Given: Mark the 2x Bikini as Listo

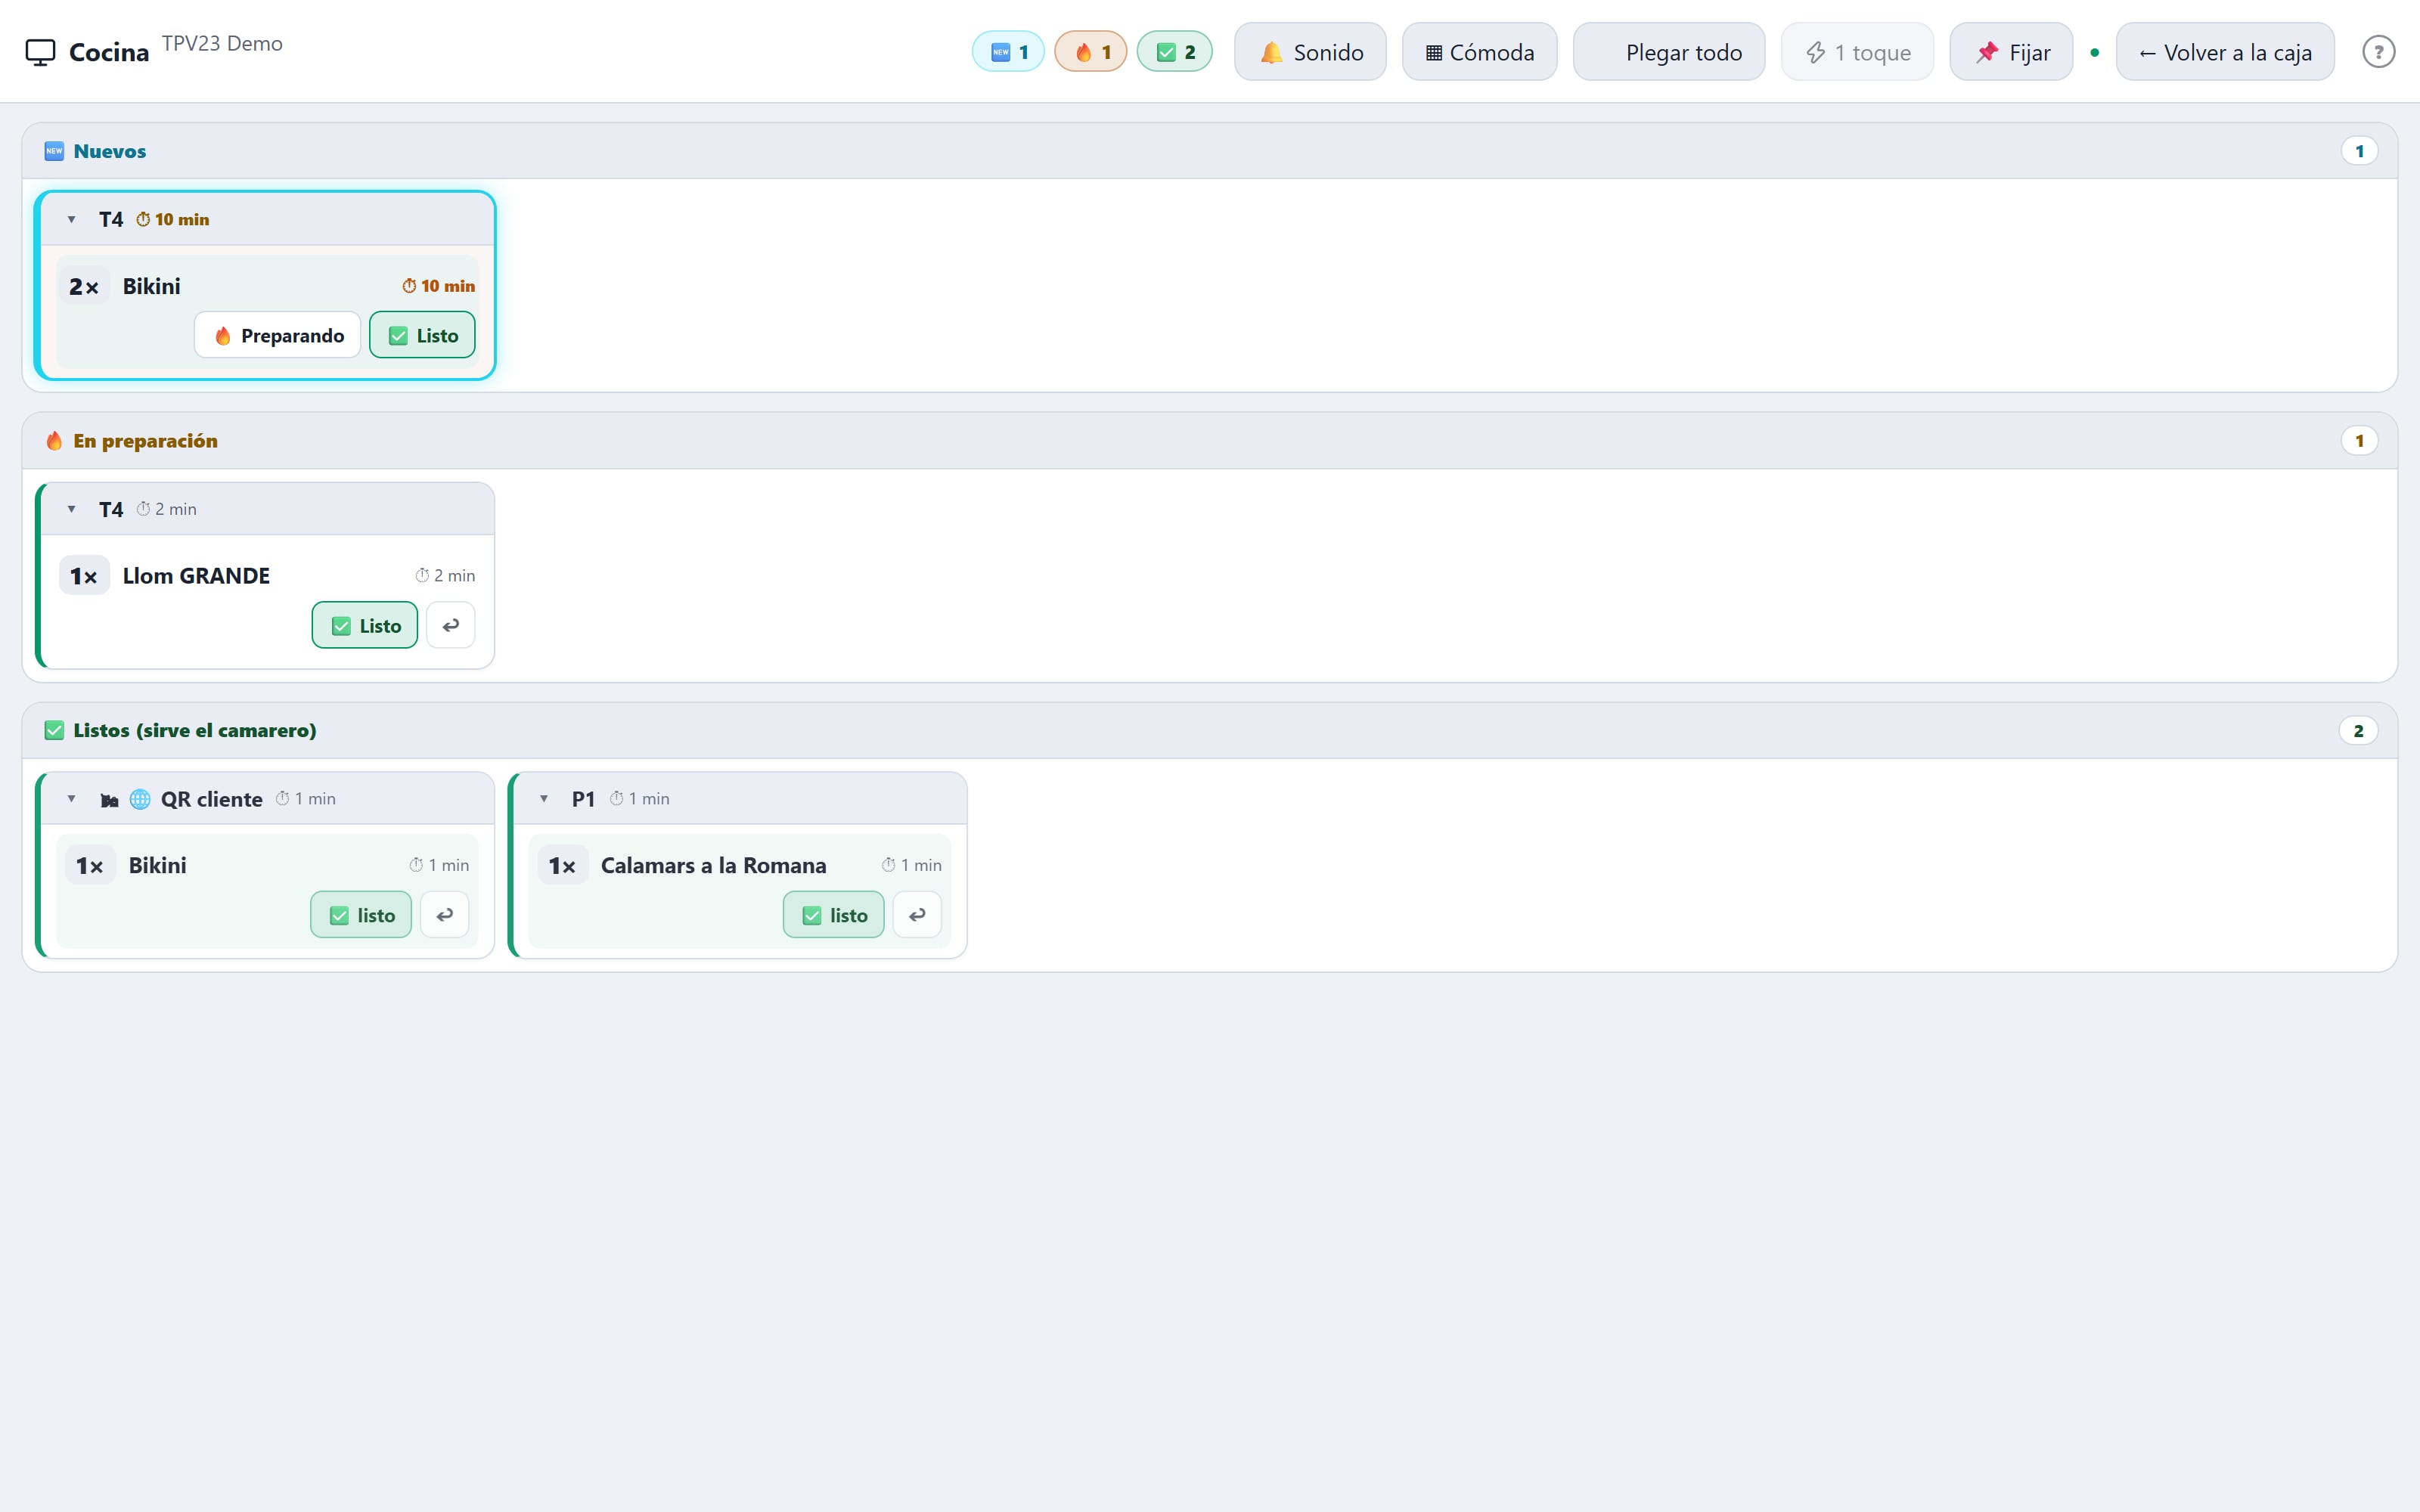Looking at the screenshot, I should point(422,335).
